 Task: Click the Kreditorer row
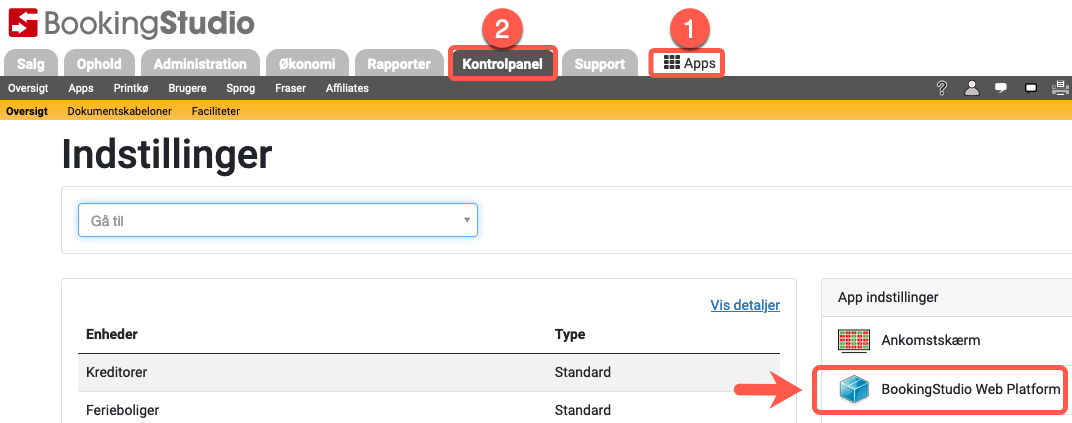(x=429, y=372)
